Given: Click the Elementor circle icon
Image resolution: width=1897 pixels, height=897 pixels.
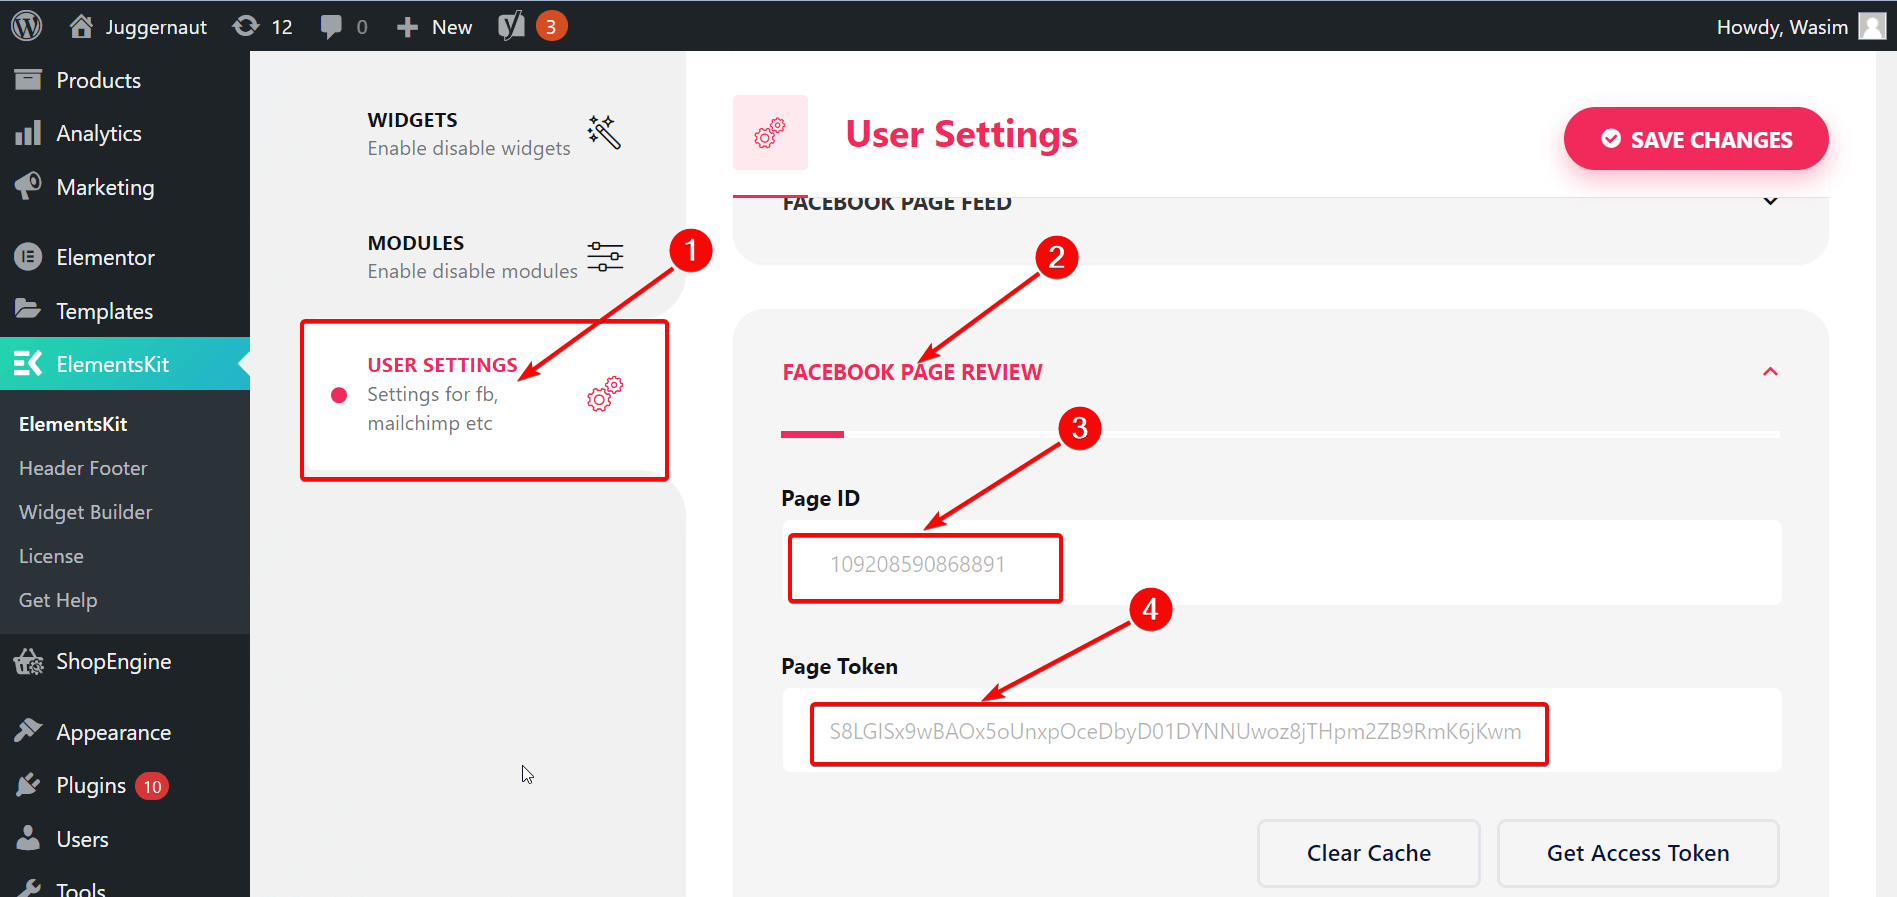Looking at the screenshot, I should [28, 257].
